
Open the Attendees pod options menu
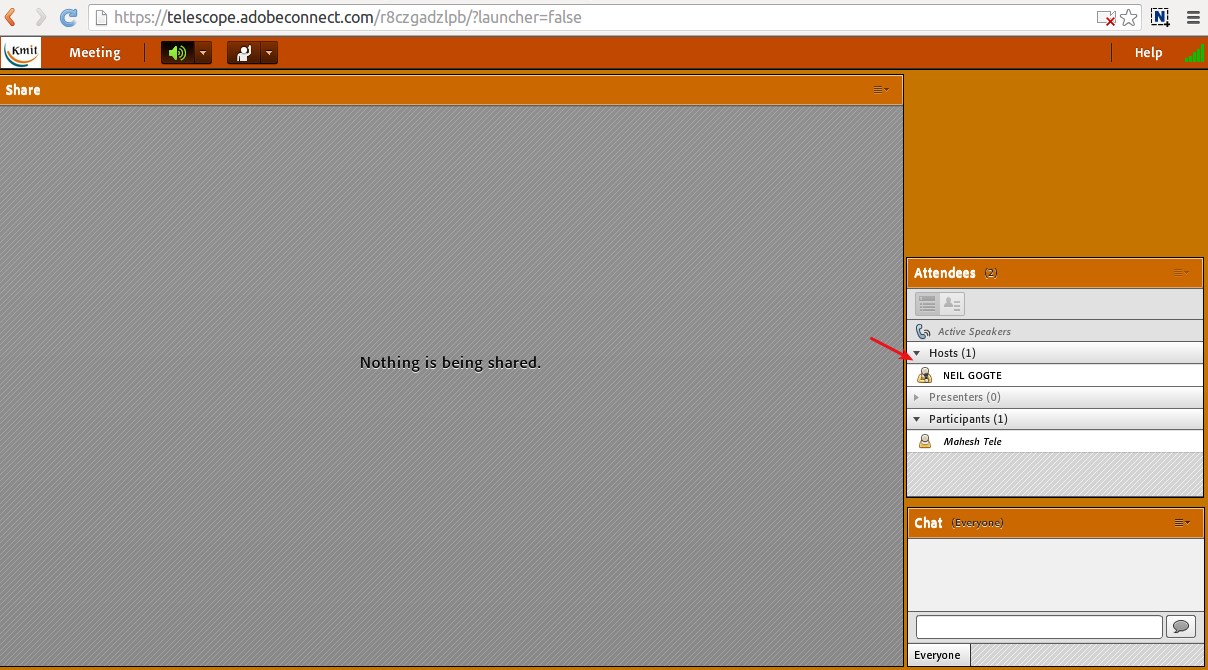tap(1181, 273)
